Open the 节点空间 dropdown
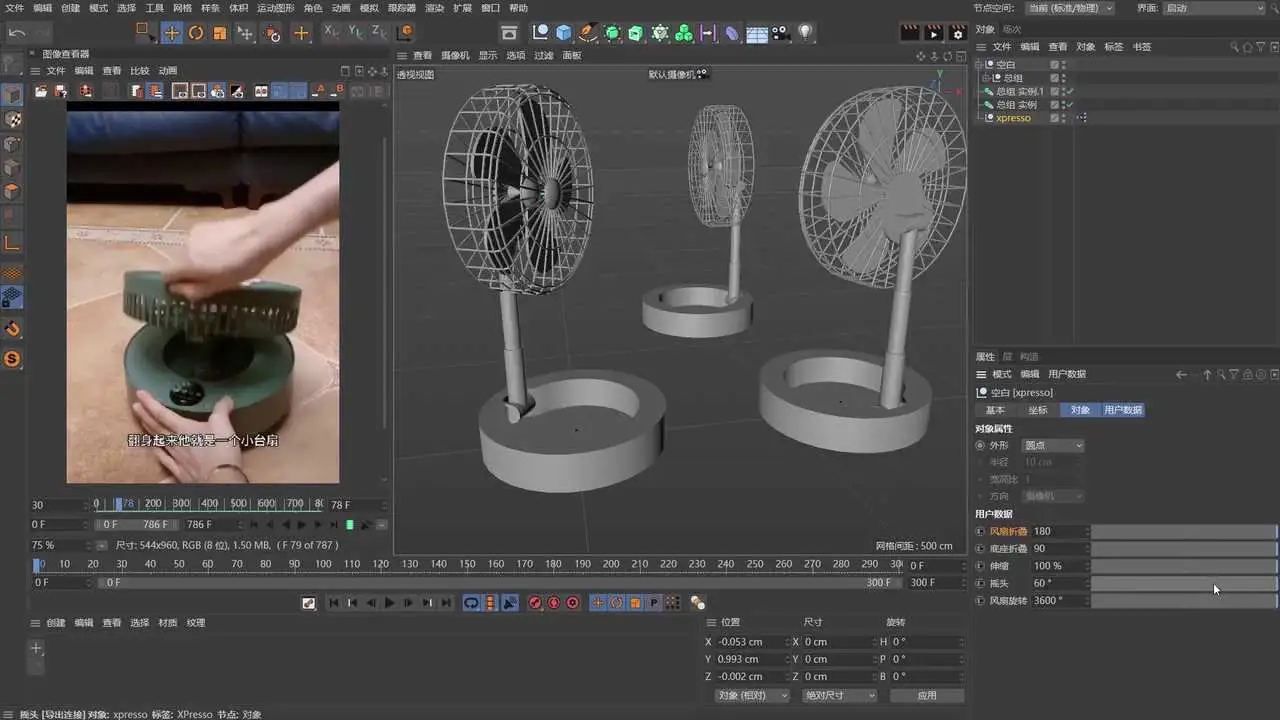1280x720 pixels. (x=1071, y=7)
